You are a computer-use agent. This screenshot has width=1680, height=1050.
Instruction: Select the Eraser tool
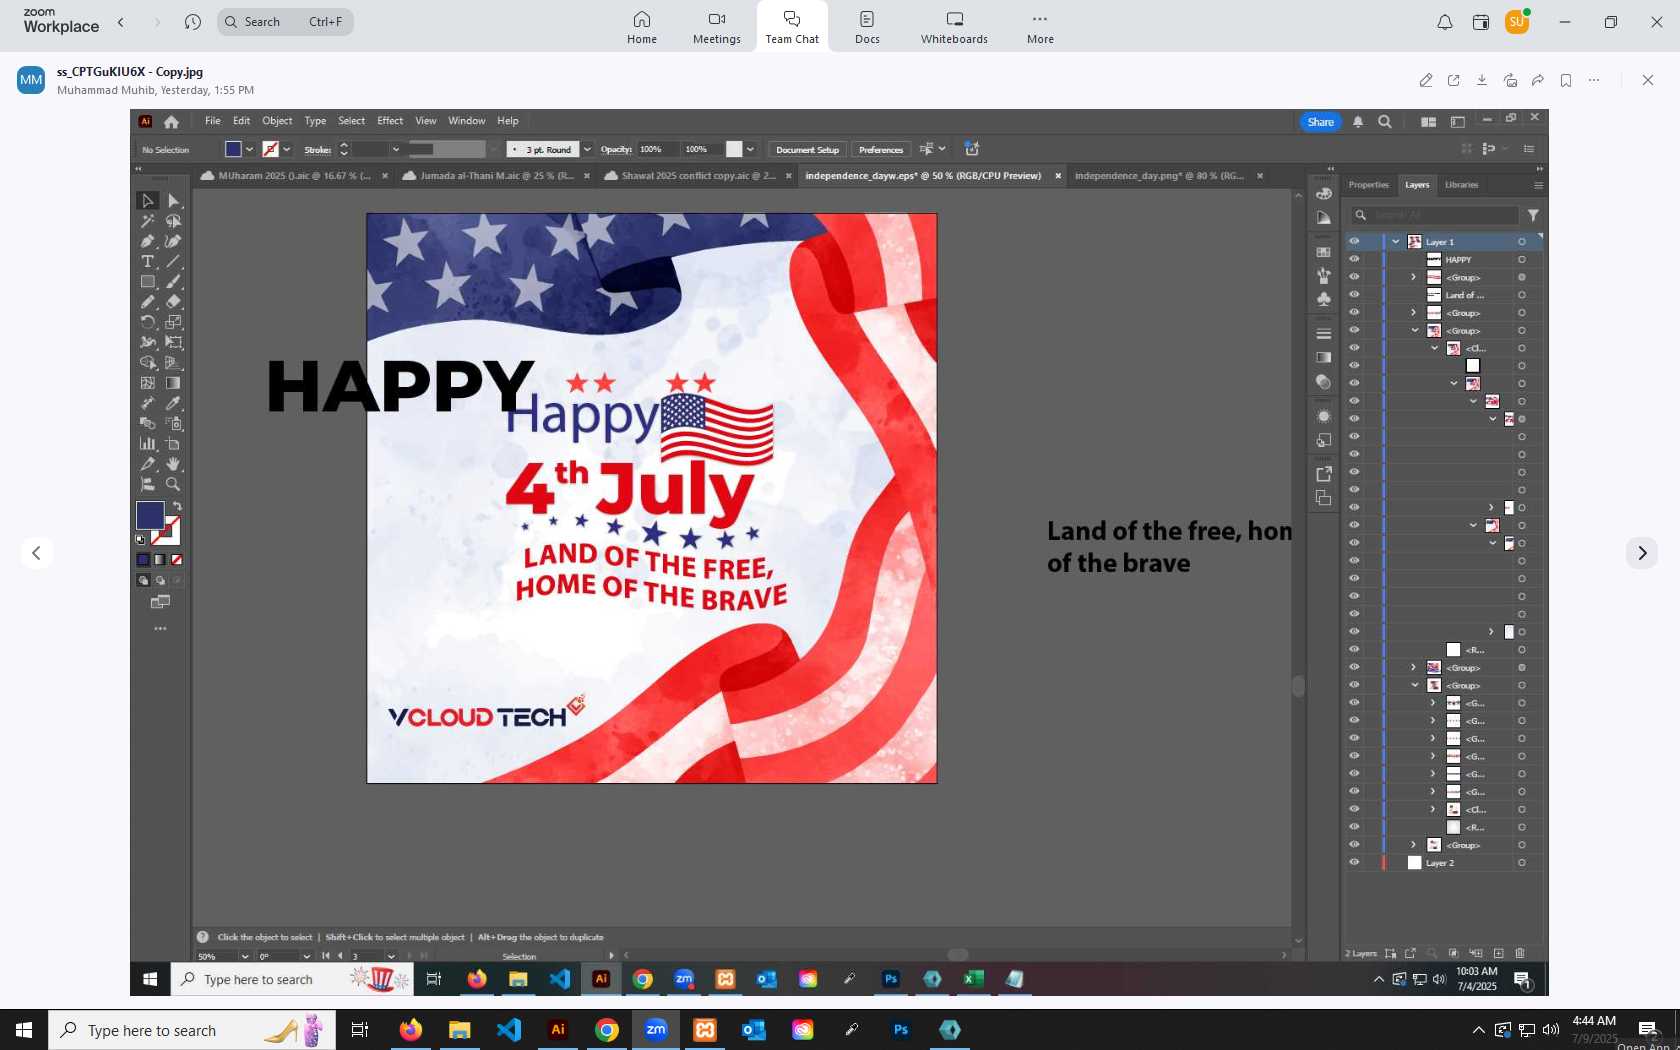click(174, 302)
